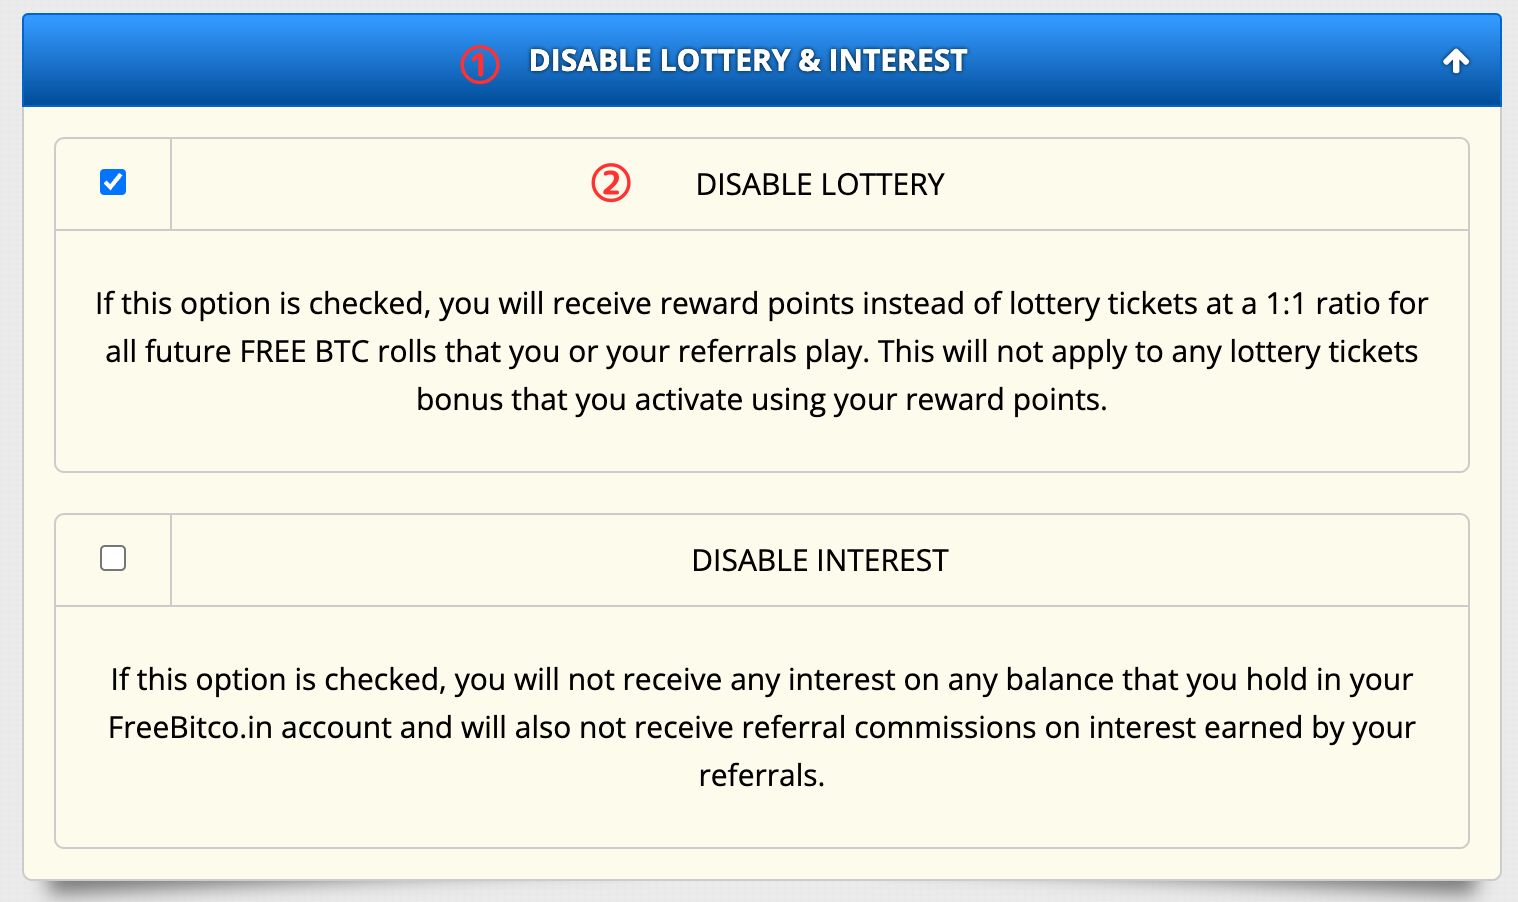Click the Disable Interest label

(820, 561)
